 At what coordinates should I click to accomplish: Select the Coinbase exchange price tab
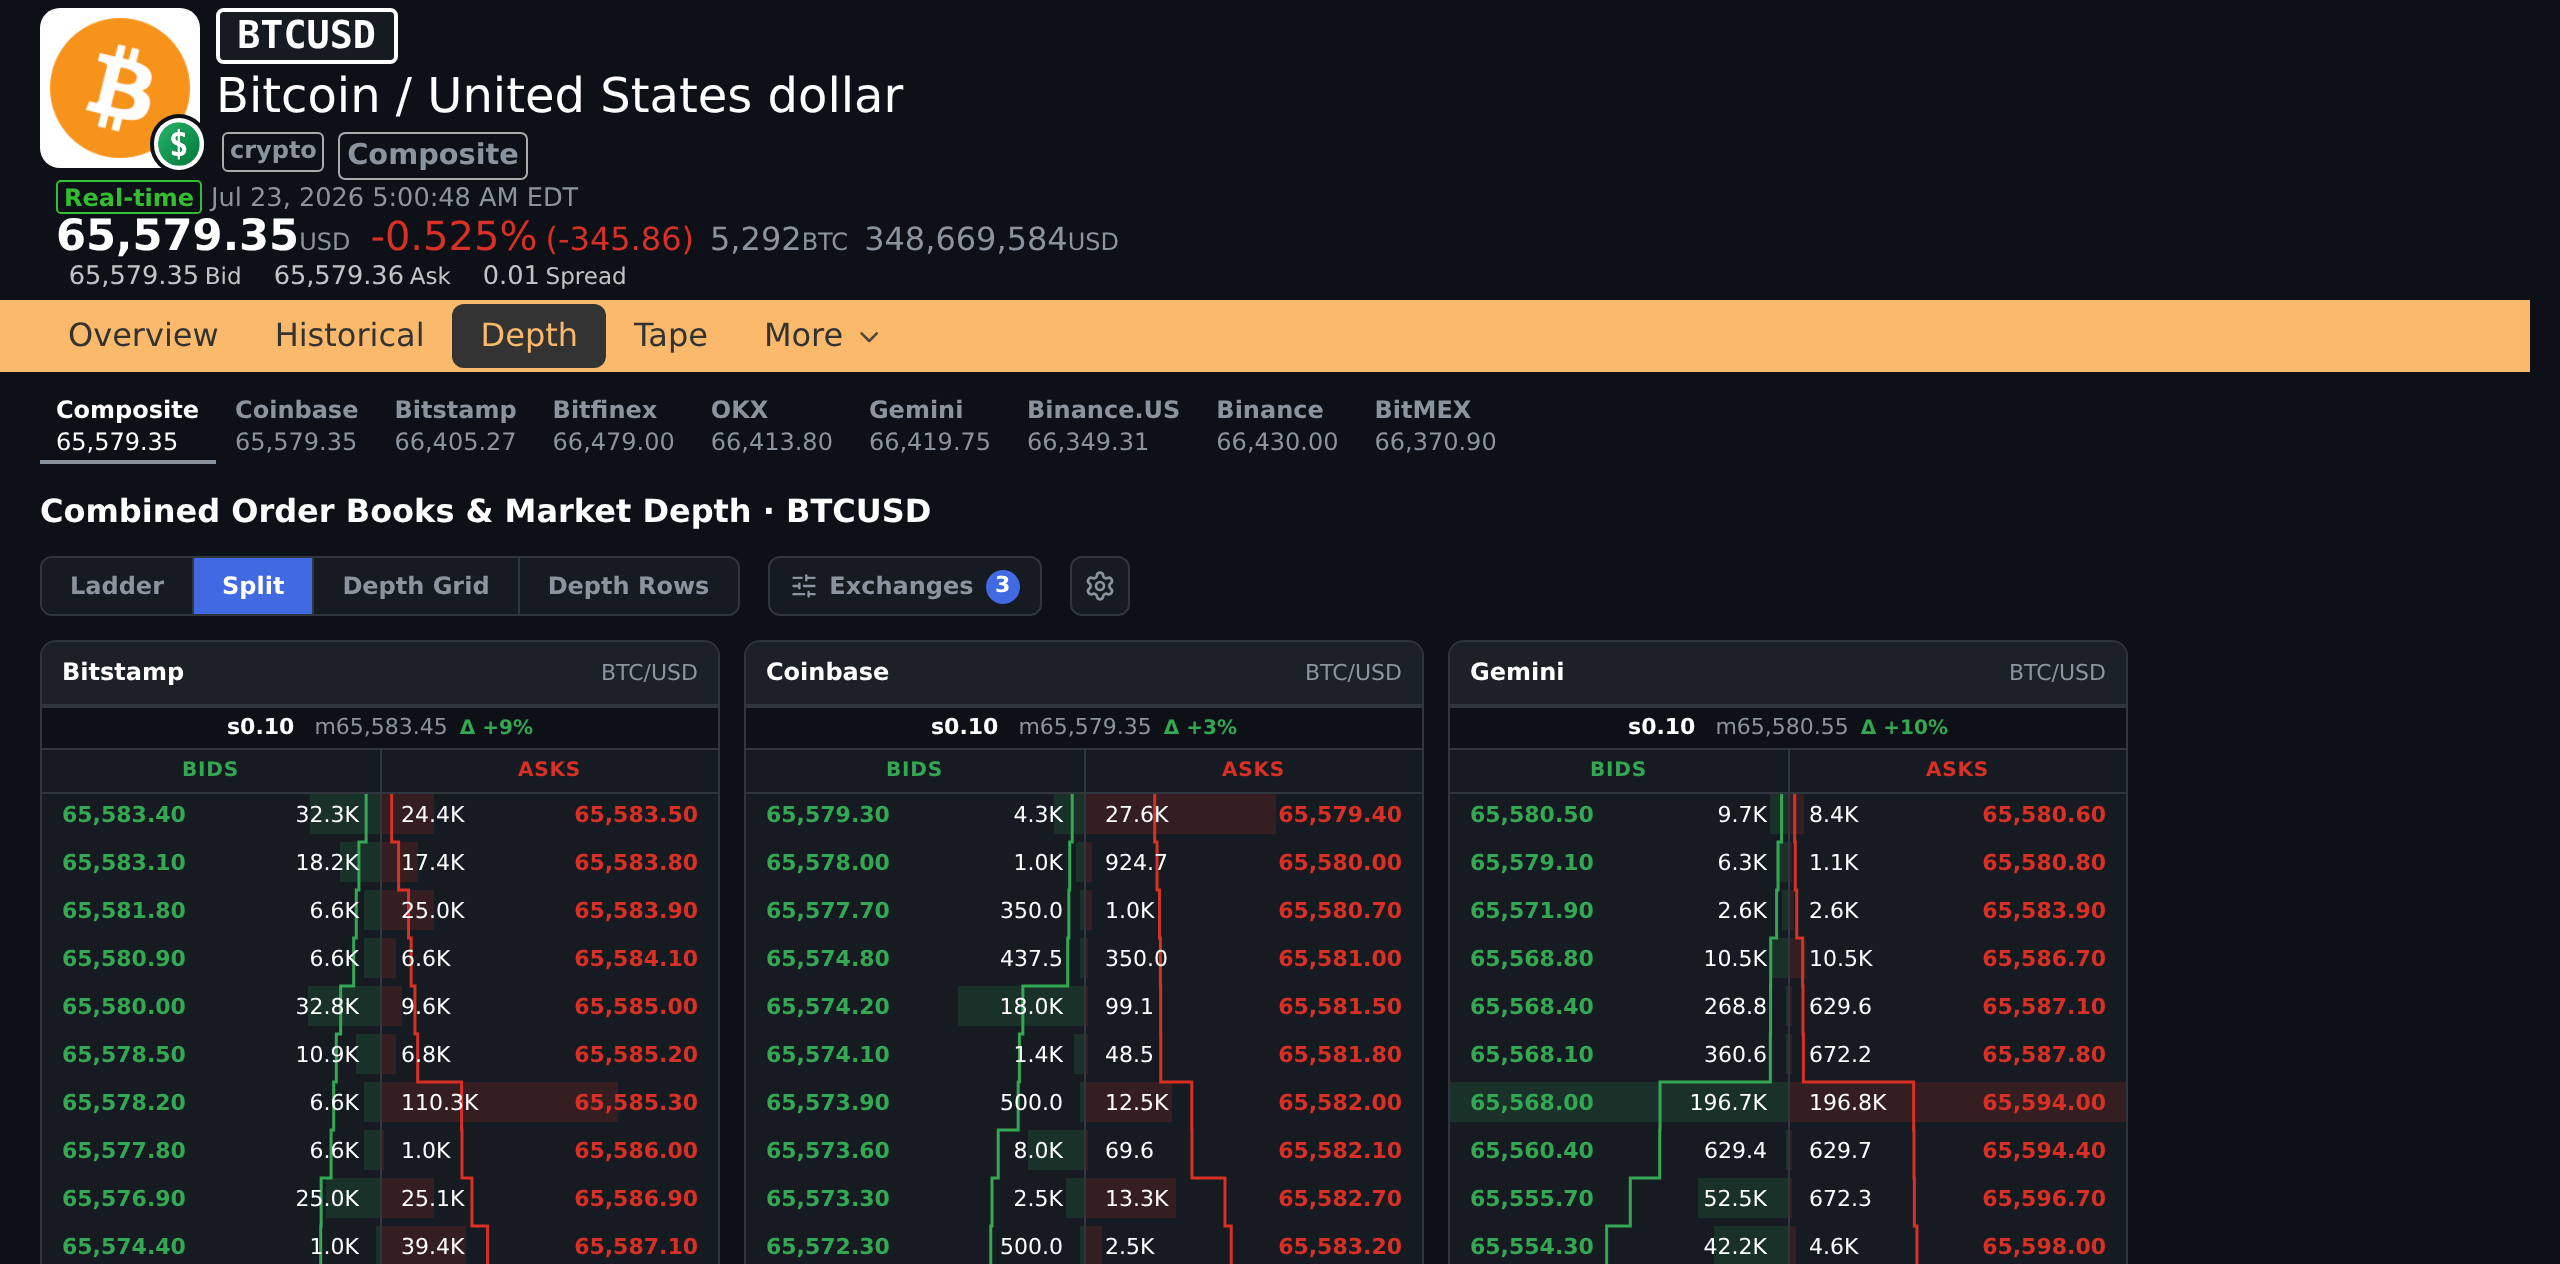(296, 426)
